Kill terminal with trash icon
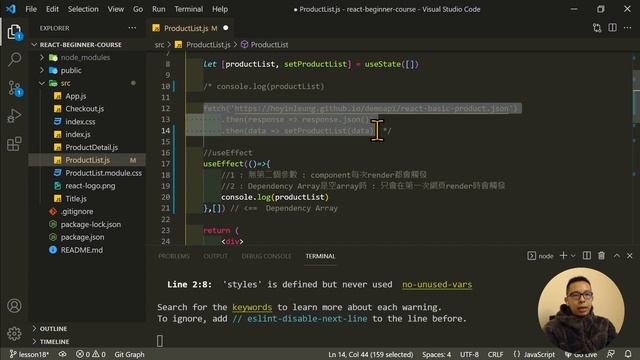 pos(601,256)
